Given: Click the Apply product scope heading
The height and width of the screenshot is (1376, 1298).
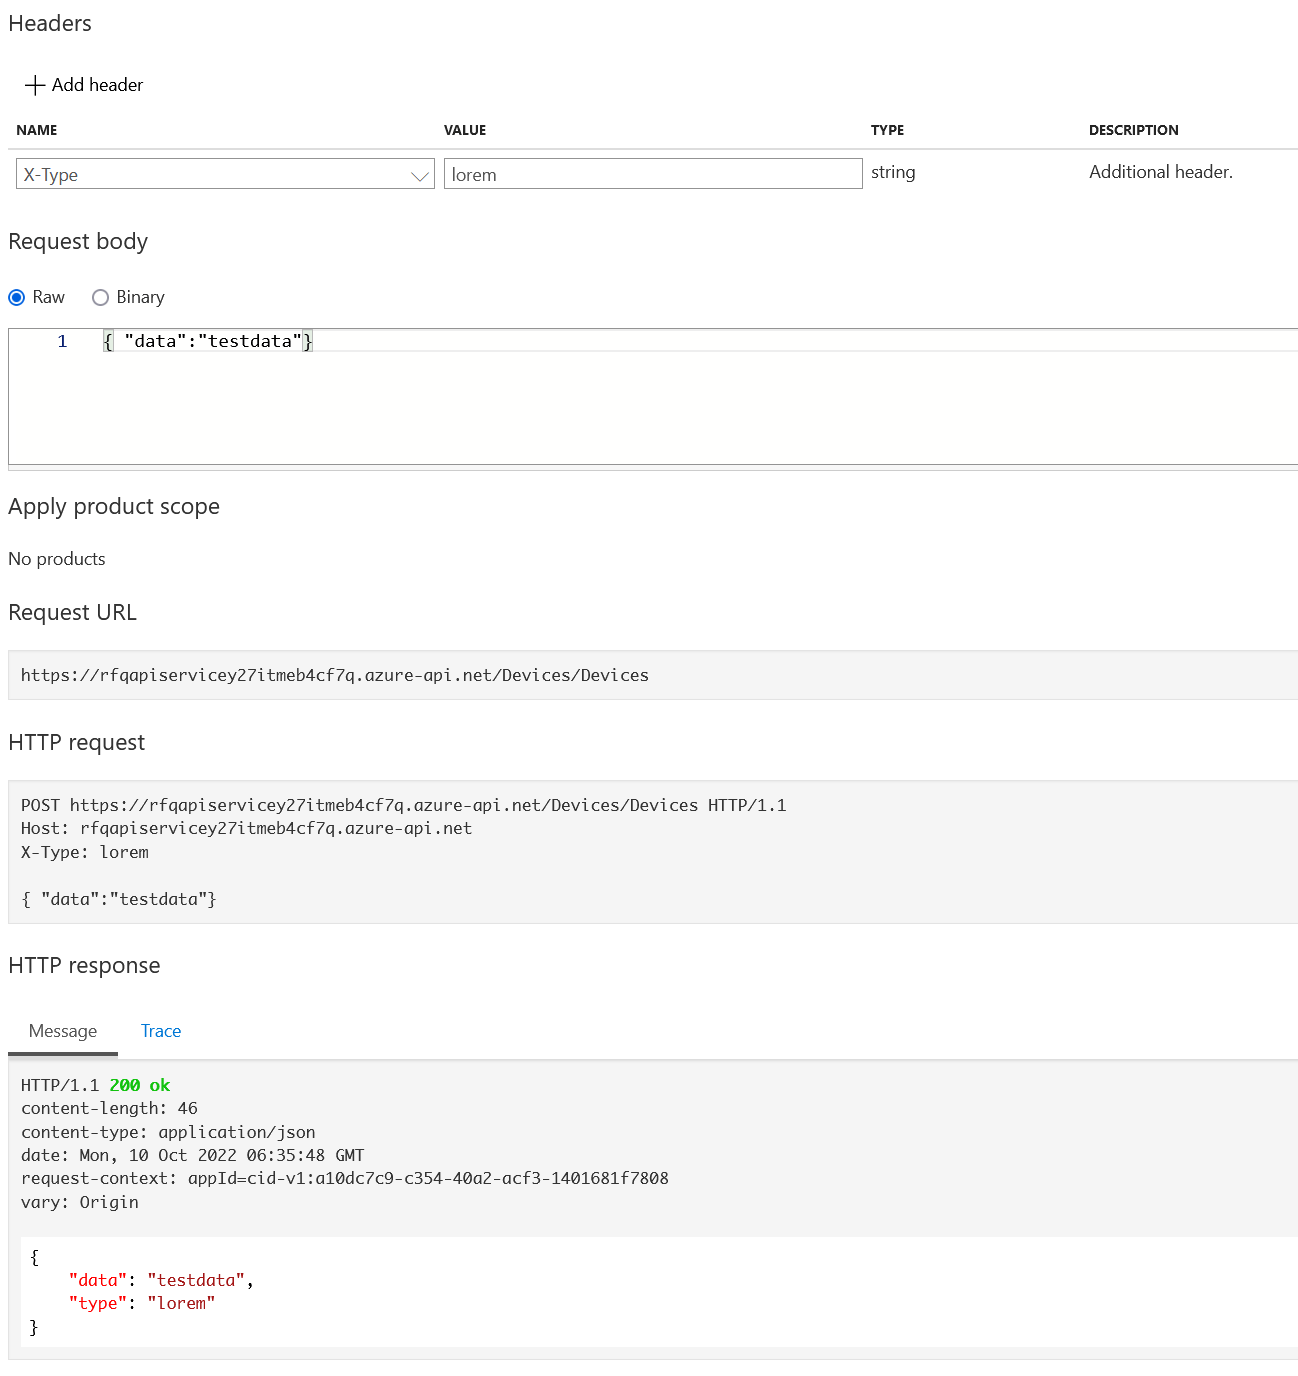Looking at the screenshot, I should [x=113, y=507].
